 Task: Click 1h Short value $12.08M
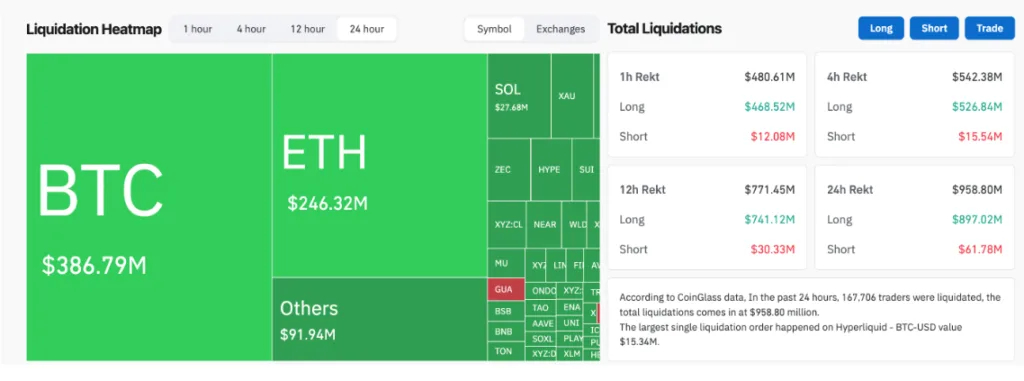tap(773, 137)
